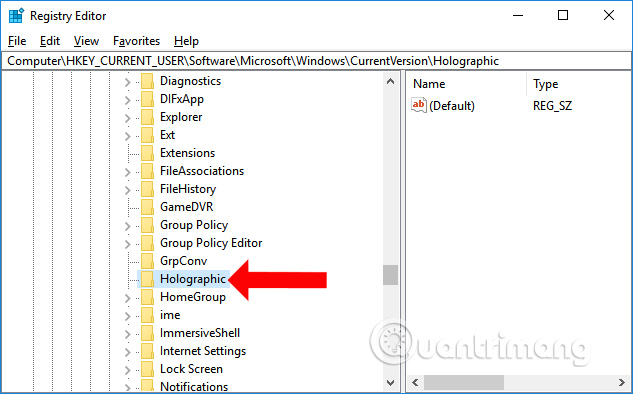Click the GameDVR folder icon
The width and height of the screenshot is (633, 394).
[147, 207]
